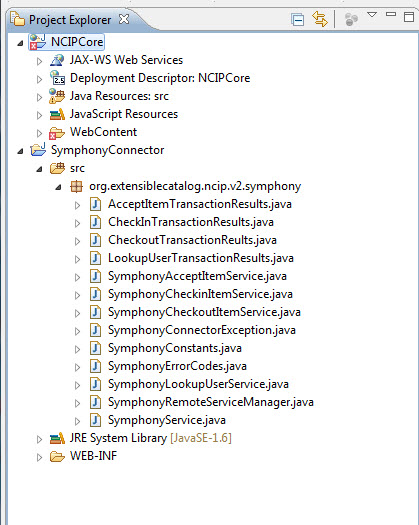Screen dimensions: 419x525
Task: Click the SymphonyConstants.java file icon
Action: [95, 348]
